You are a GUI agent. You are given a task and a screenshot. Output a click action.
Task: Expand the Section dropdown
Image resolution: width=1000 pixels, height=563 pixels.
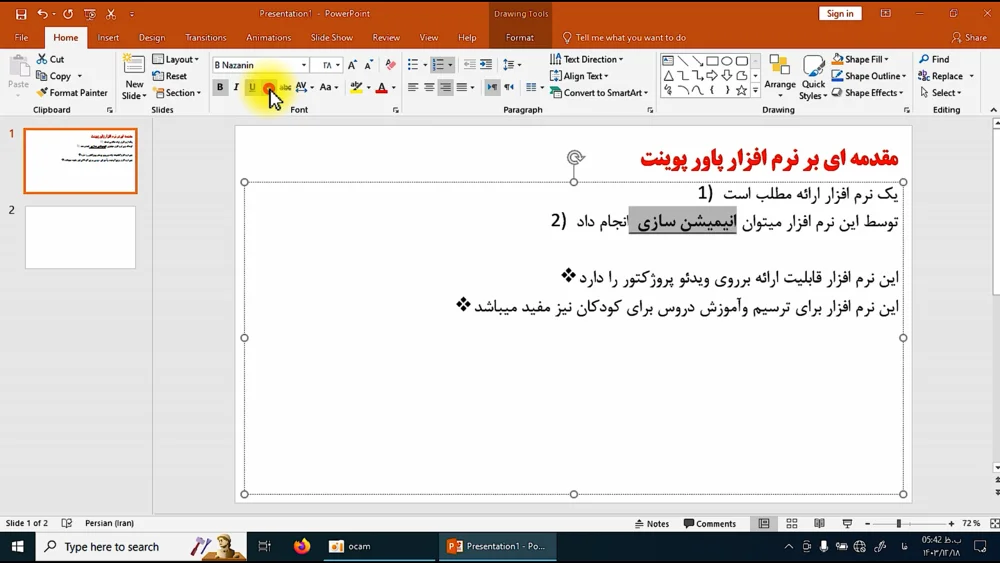(177, 92)
